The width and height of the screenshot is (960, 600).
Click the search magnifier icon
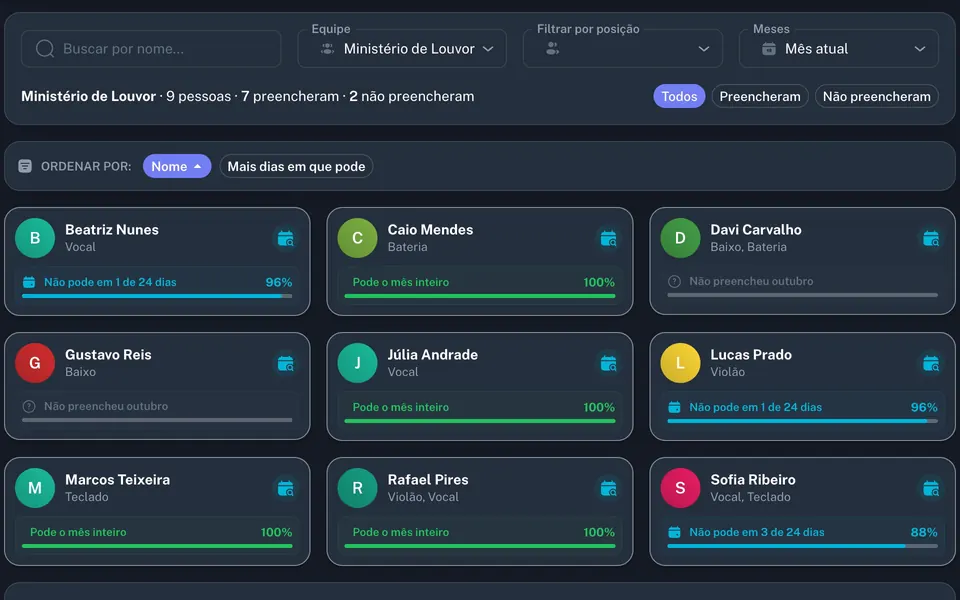(45, 48)
